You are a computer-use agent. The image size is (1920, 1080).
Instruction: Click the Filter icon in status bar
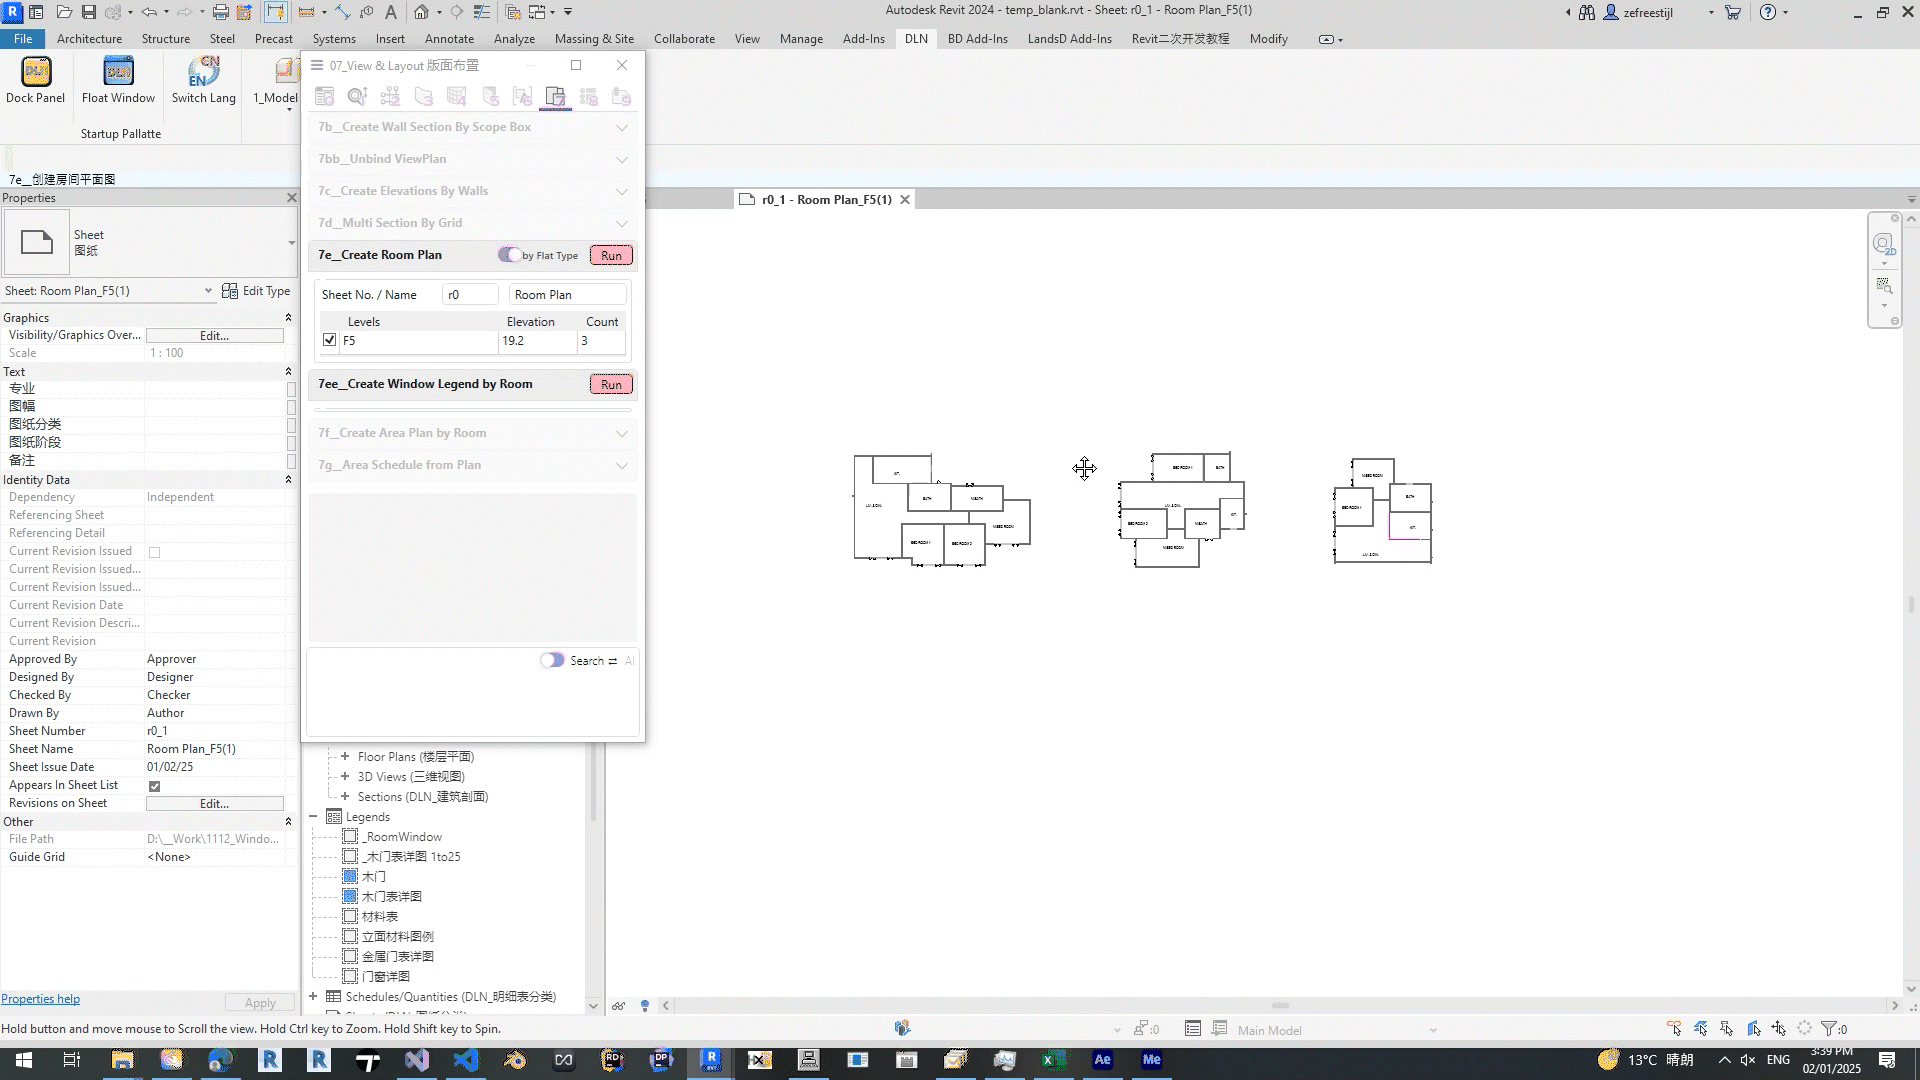[x=1828, y=1029]
